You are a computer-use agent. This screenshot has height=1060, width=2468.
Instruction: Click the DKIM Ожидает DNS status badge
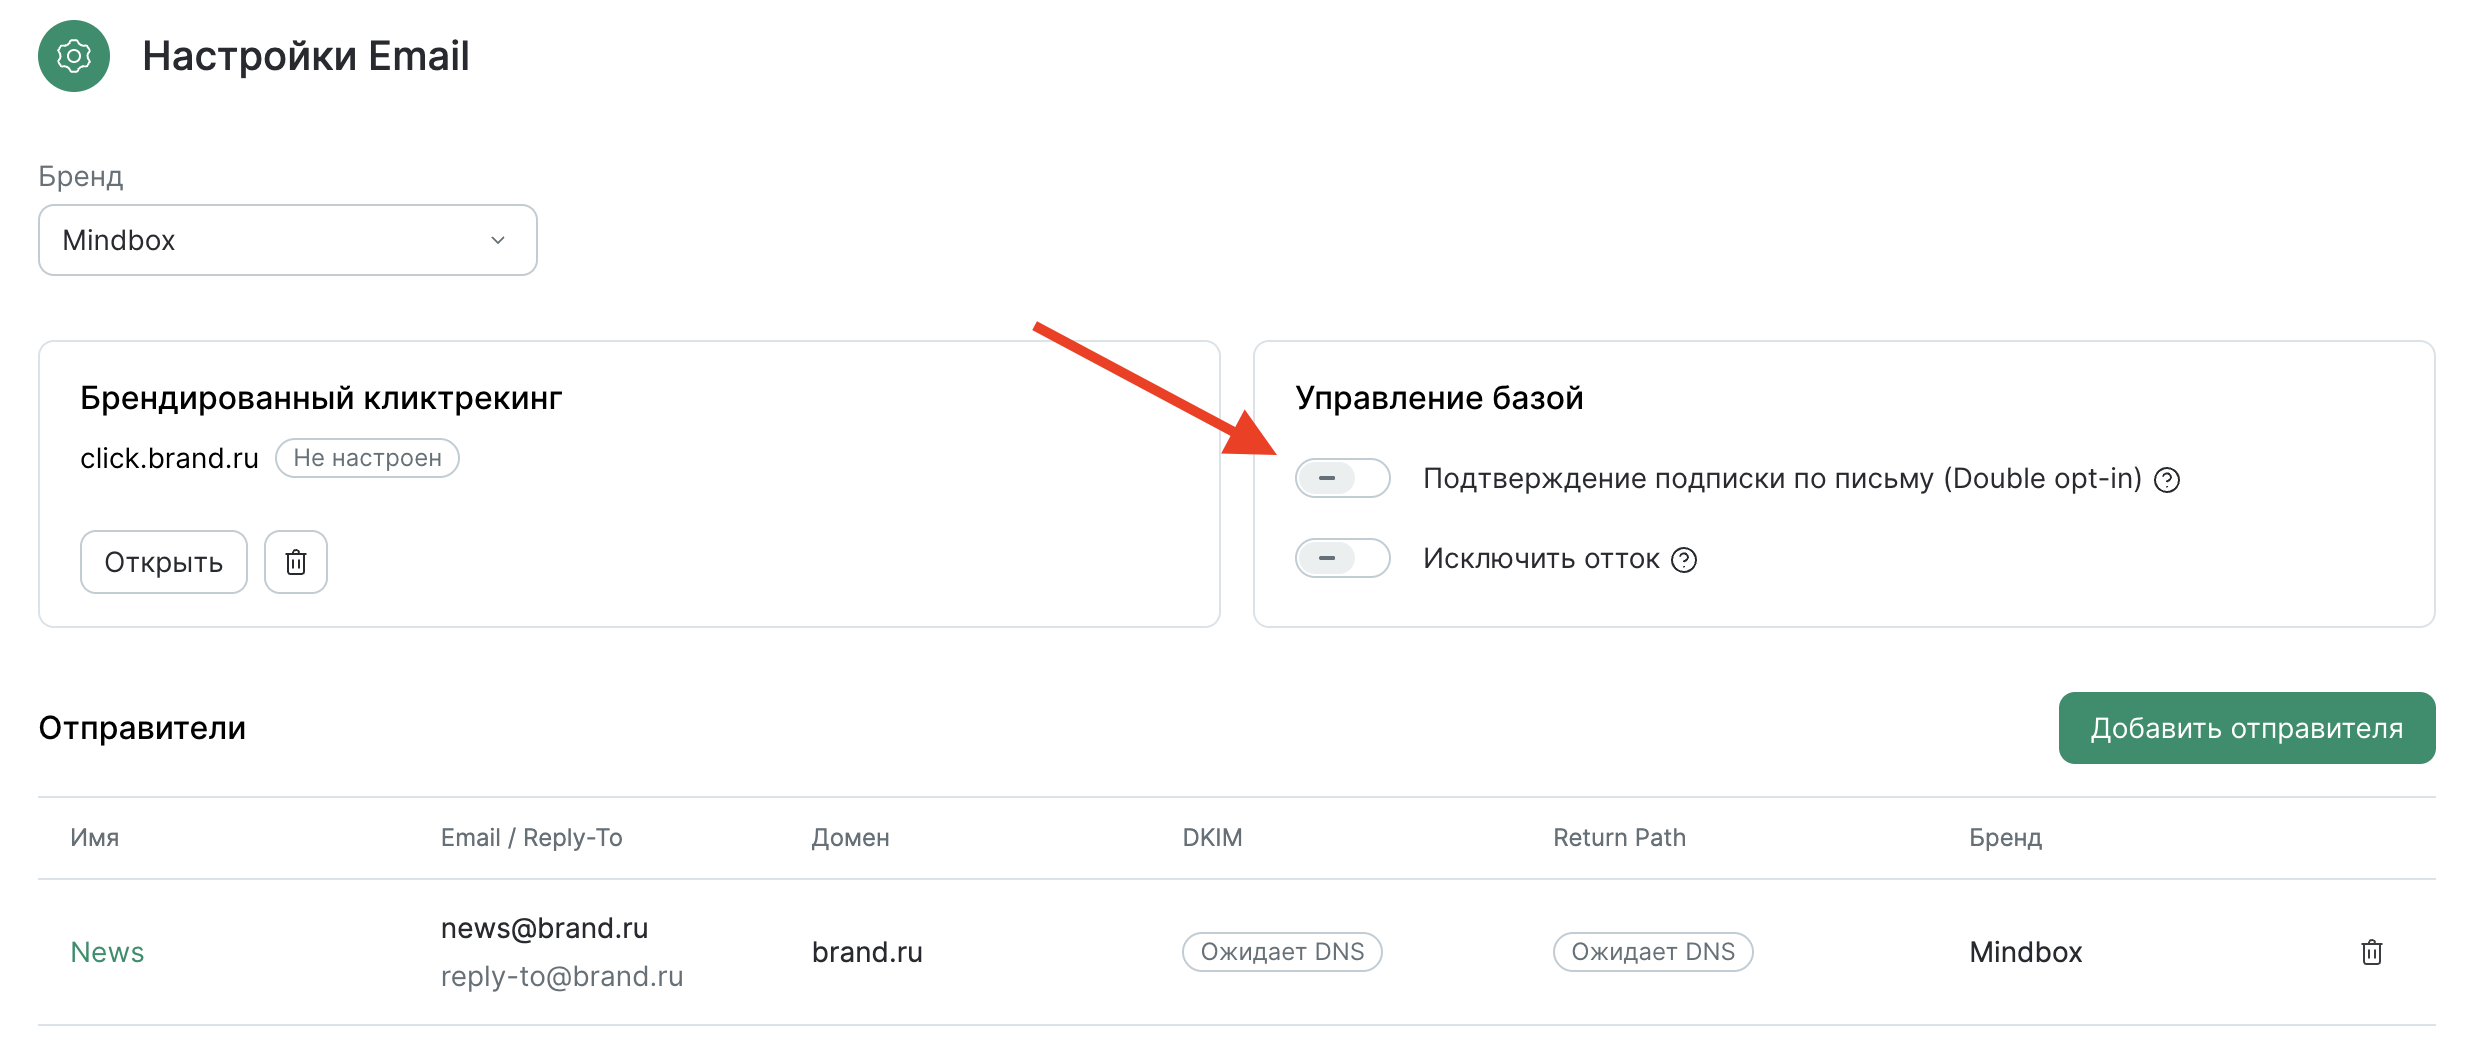click(x=1282, y=952)
